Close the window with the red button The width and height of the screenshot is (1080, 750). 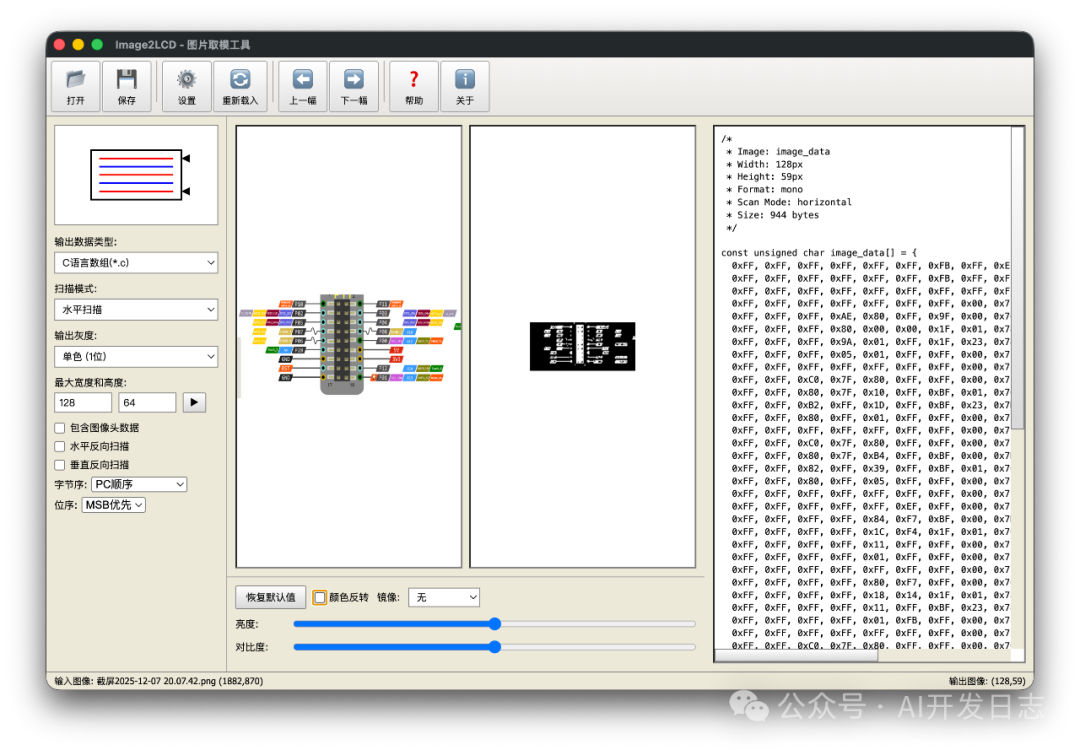coord(59,45)
